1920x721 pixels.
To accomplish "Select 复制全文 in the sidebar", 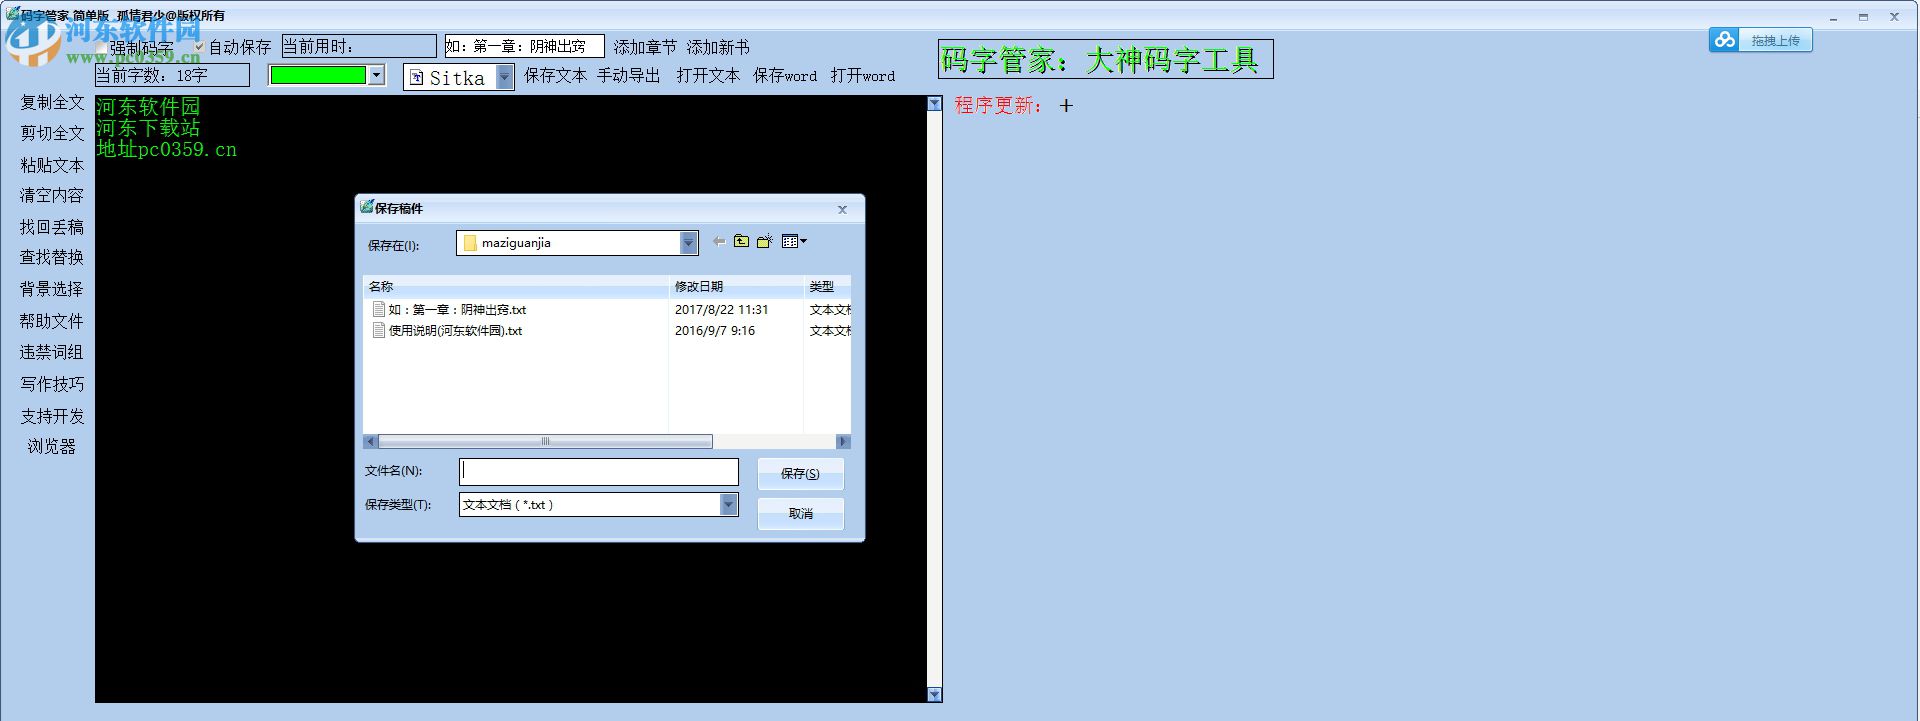I will pos(52,102).
